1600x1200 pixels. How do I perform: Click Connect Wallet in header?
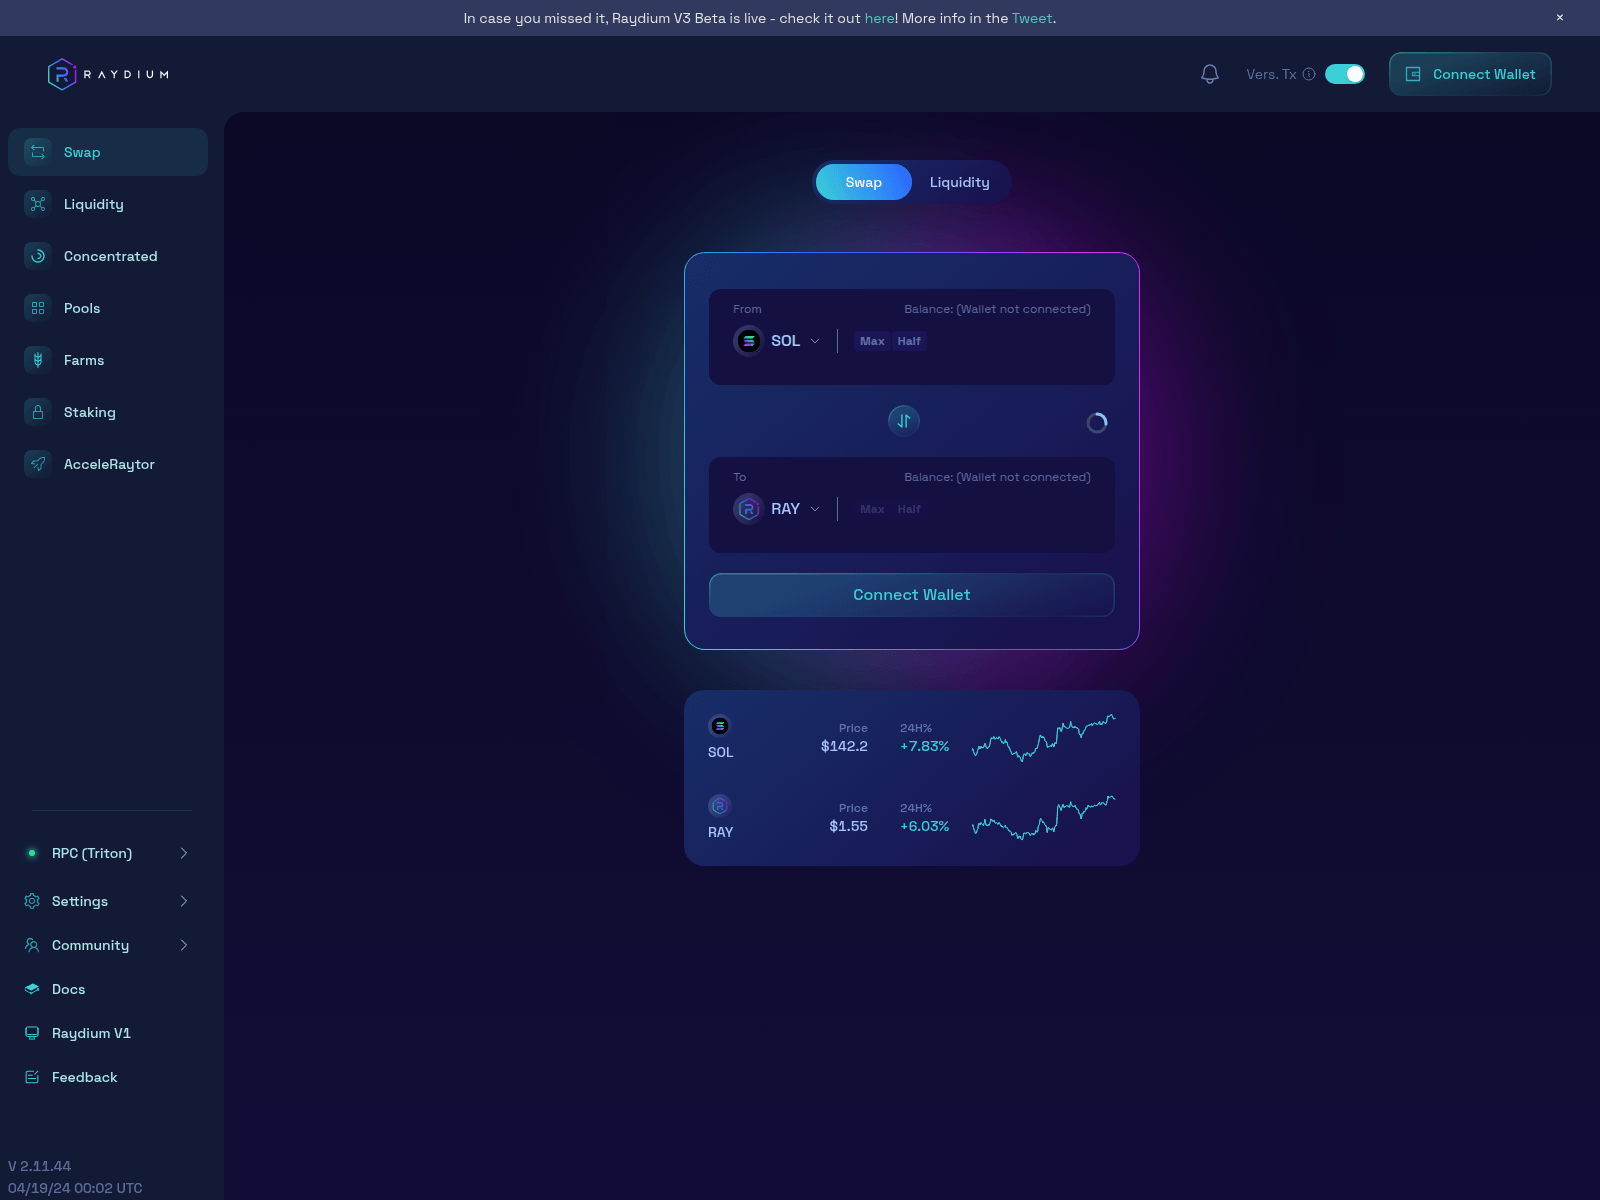pyautogui.click(x=1470, y=74)
